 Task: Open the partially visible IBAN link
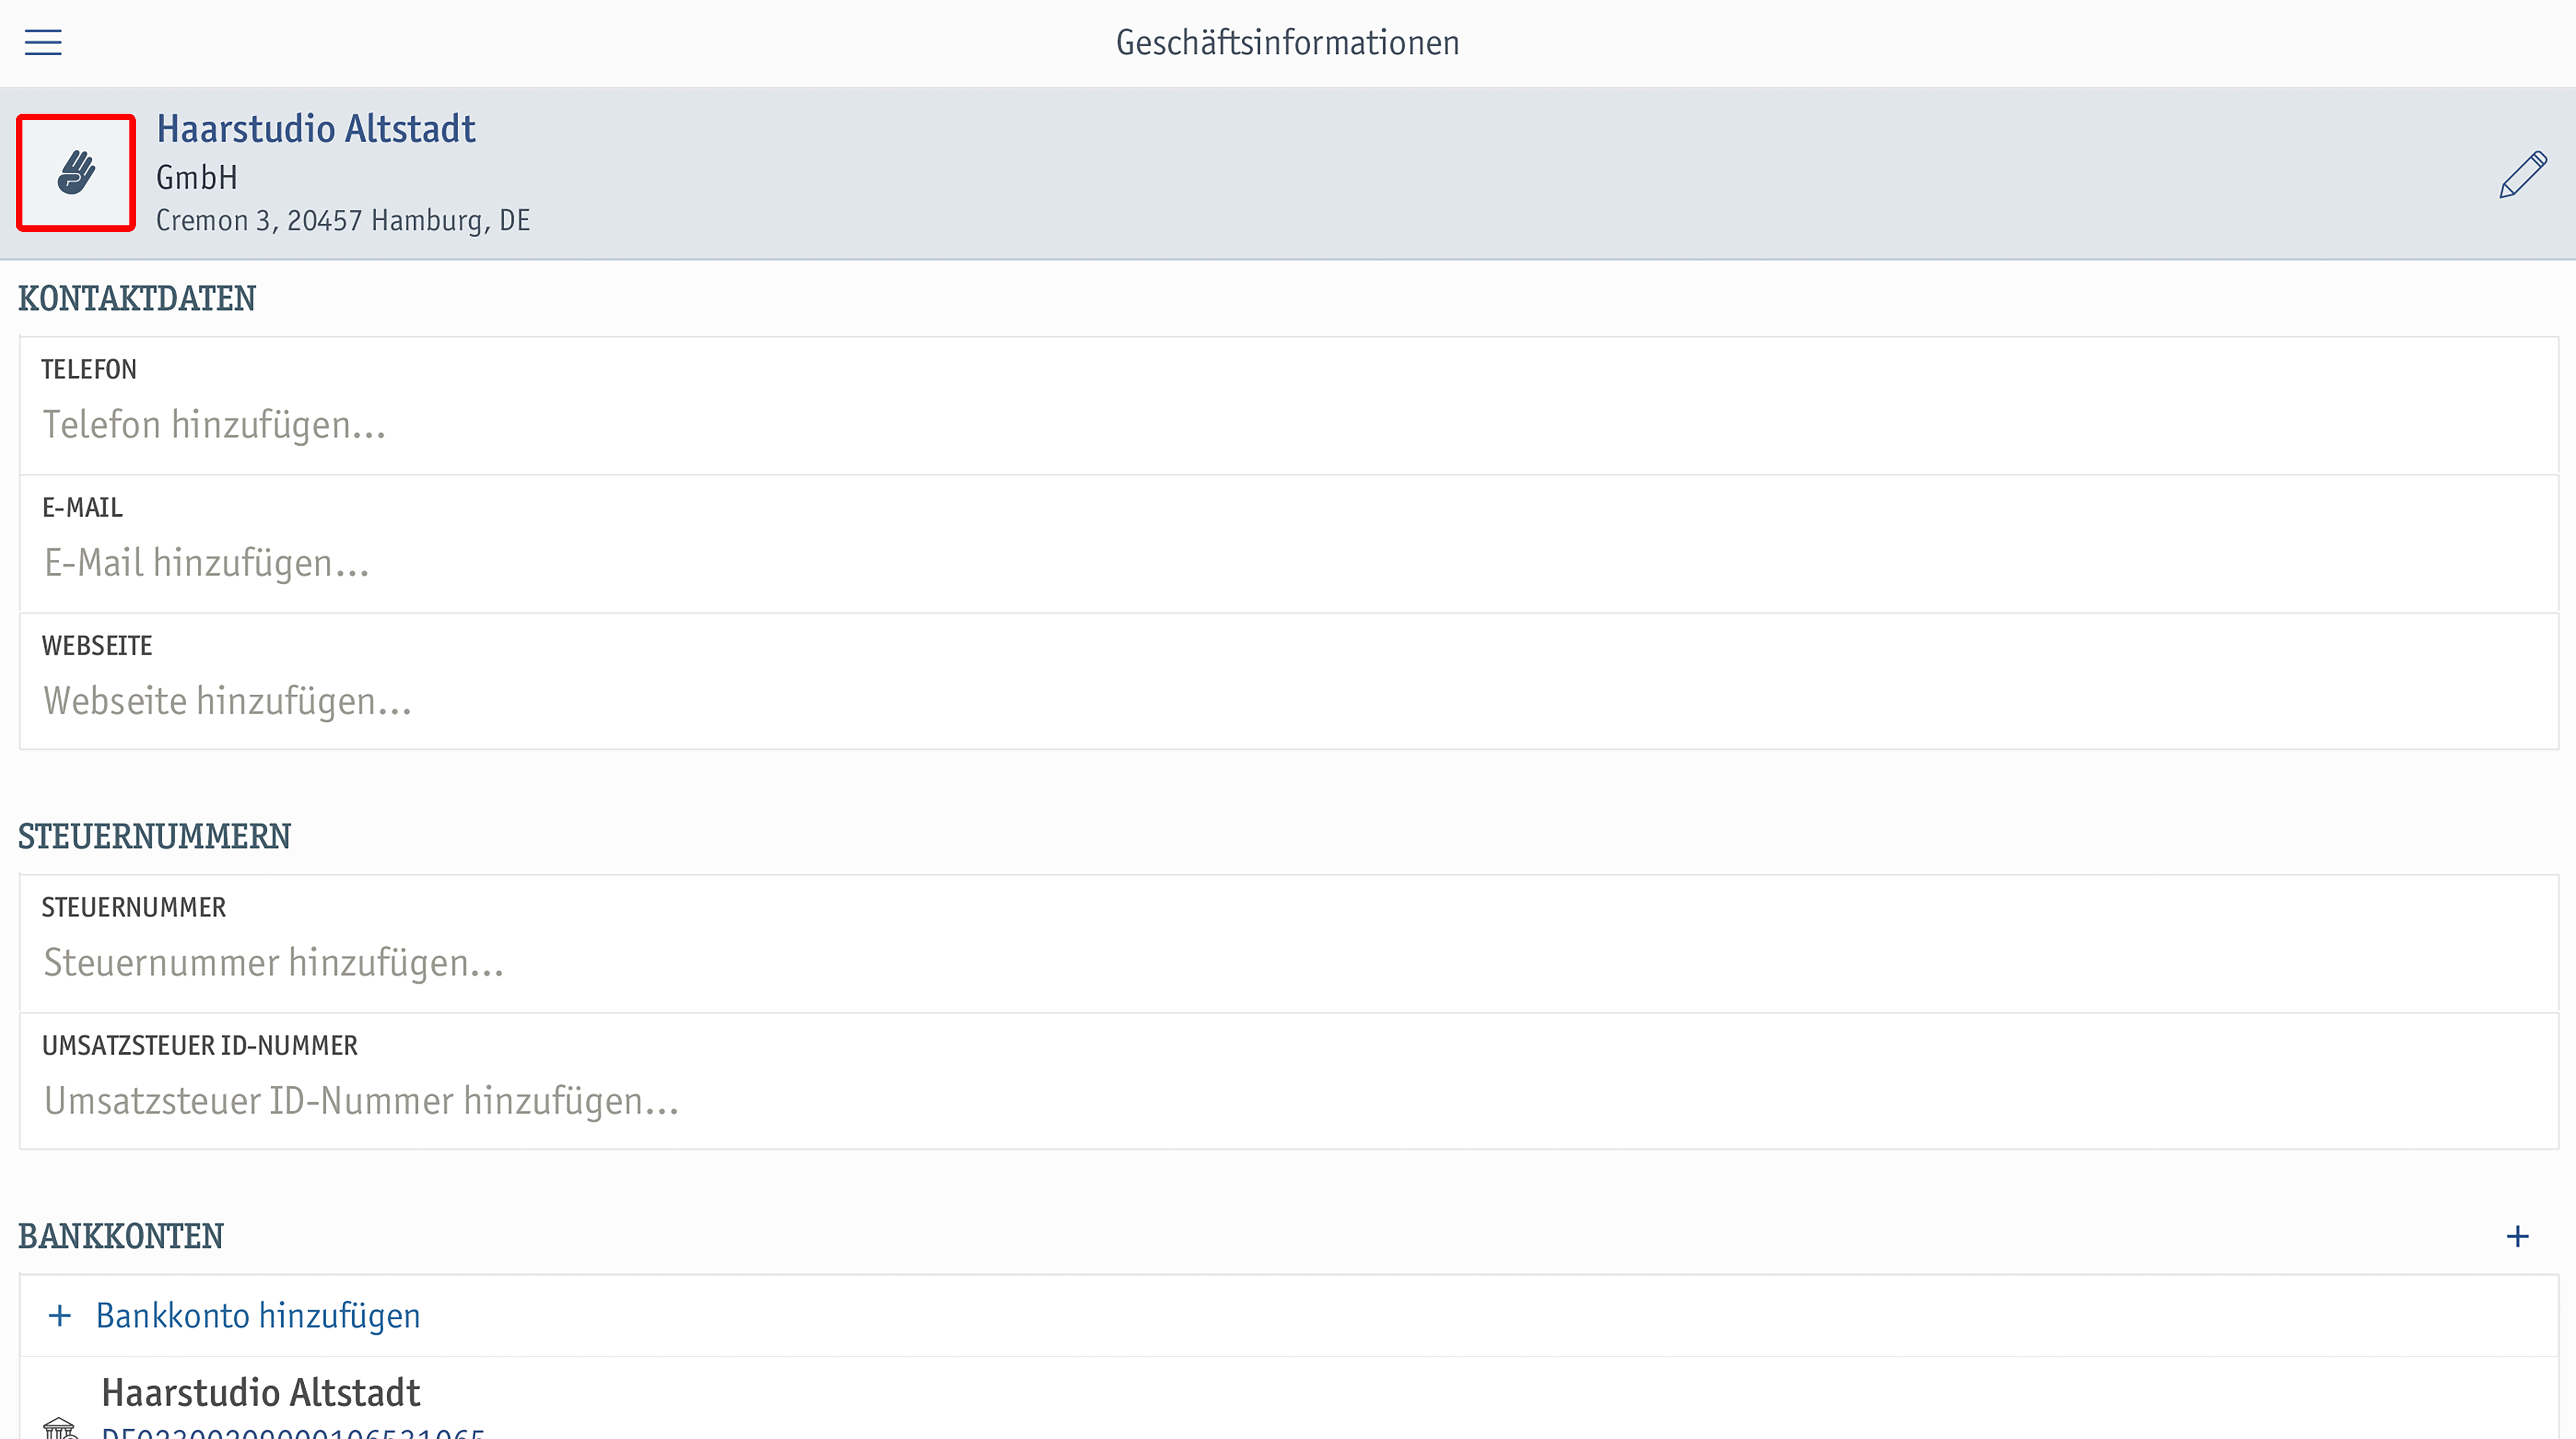point(293,1432)
